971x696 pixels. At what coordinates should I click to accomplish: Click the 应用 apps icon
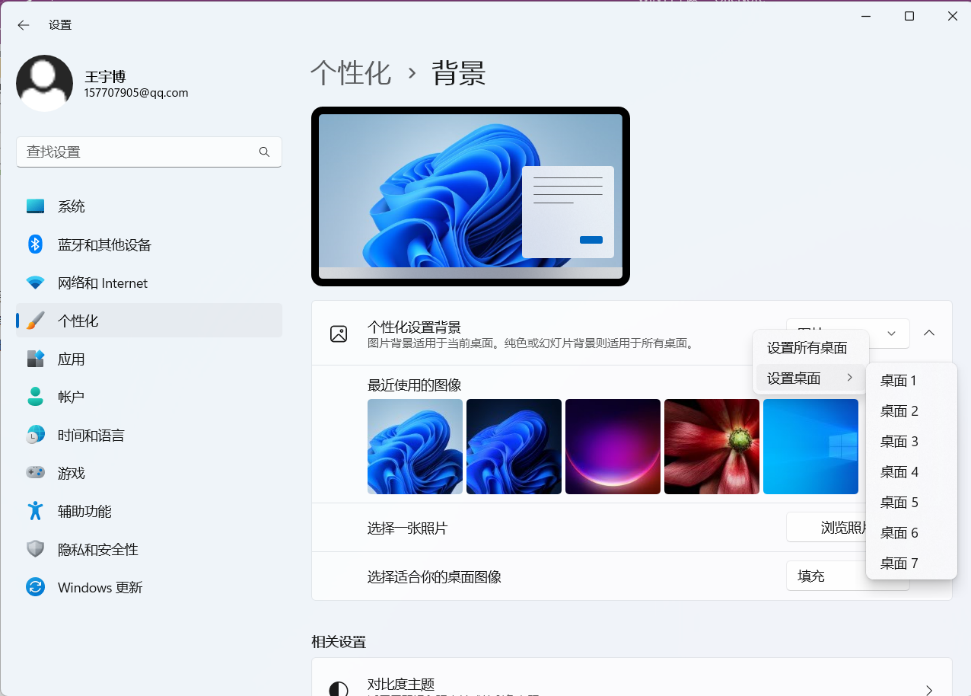(35, 359)
